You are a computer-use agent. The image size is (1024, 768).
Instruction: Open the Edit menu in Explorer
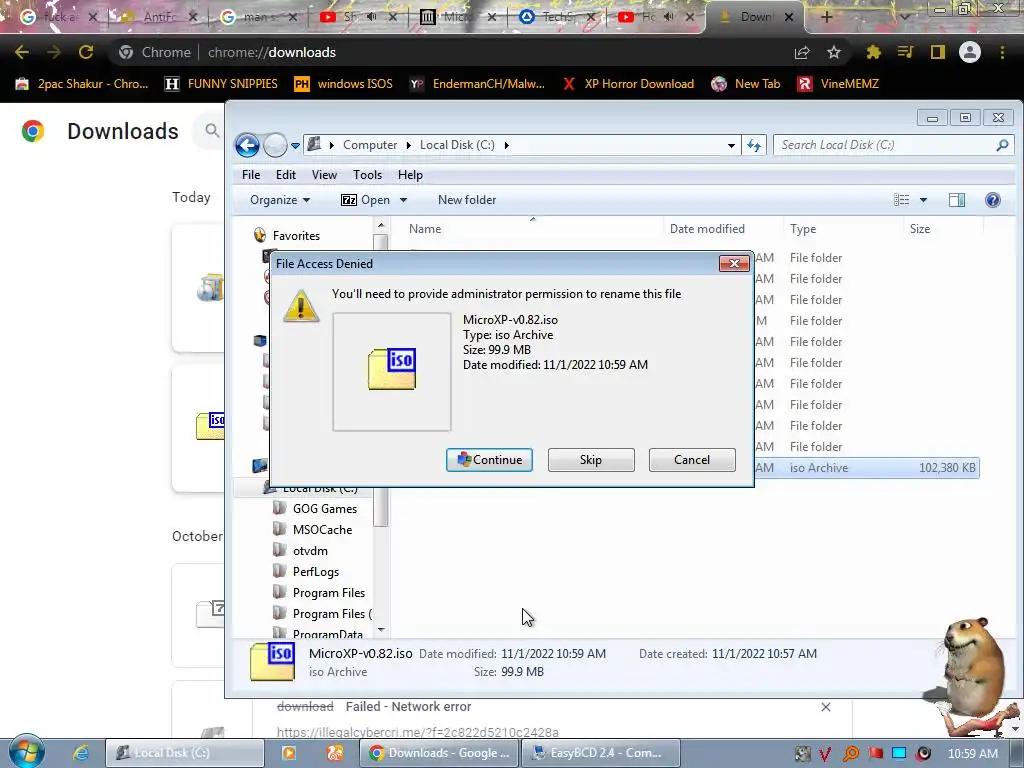[x=285, y=175]
